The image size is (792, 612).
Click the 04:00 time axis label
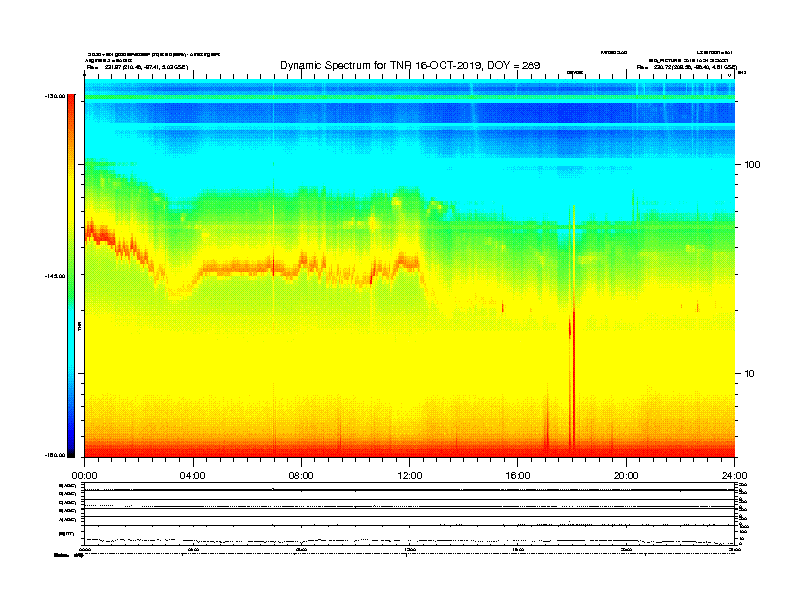193,476
